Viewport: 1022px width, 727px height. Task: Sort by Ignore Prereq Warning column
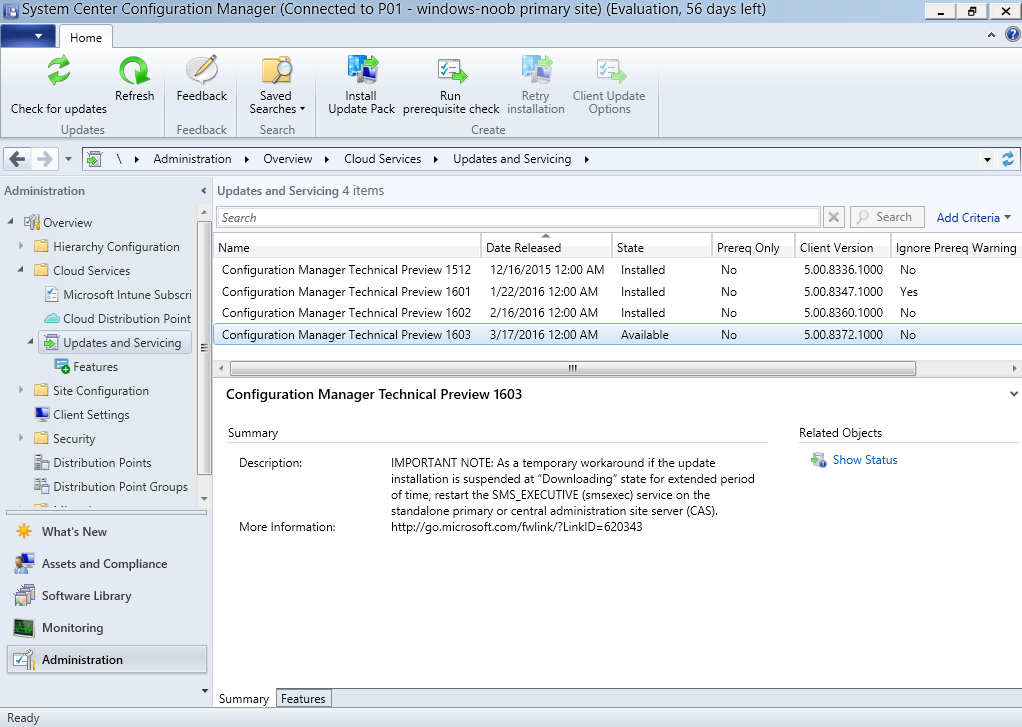click(956, 247)
